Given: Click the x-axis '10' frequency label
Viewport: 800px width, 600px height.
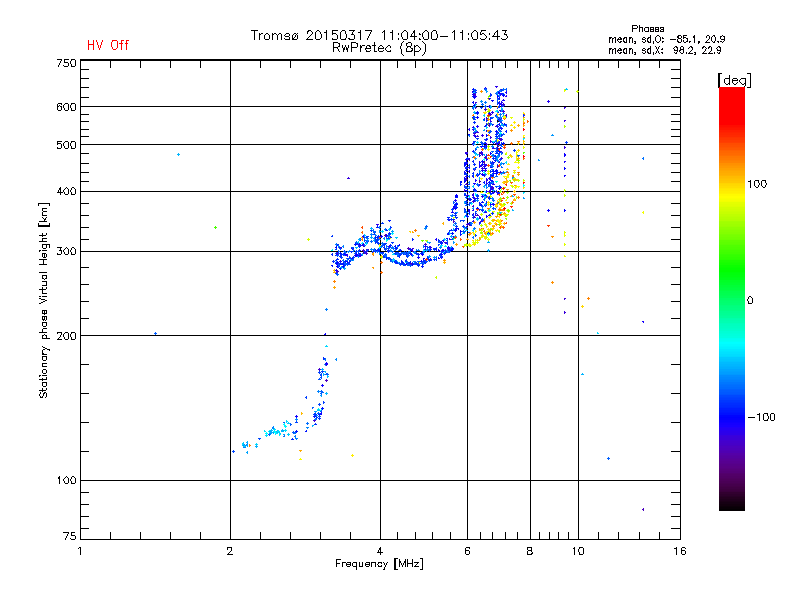Looking at the screenshot, I should (578, 551).
